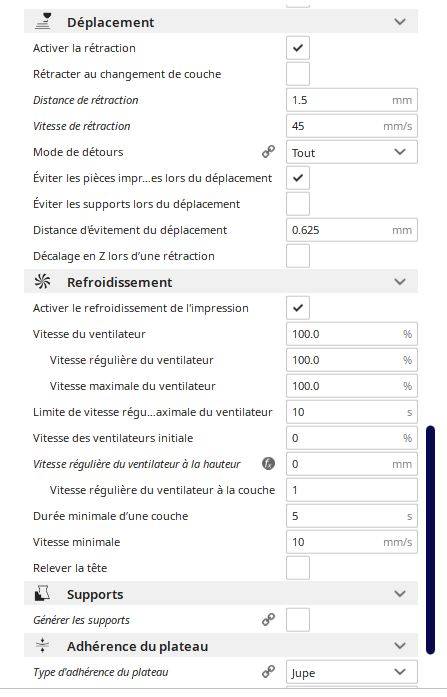Click the Déplacement travel section icon
Screen dimensions: 447x697
coord(43,21)
